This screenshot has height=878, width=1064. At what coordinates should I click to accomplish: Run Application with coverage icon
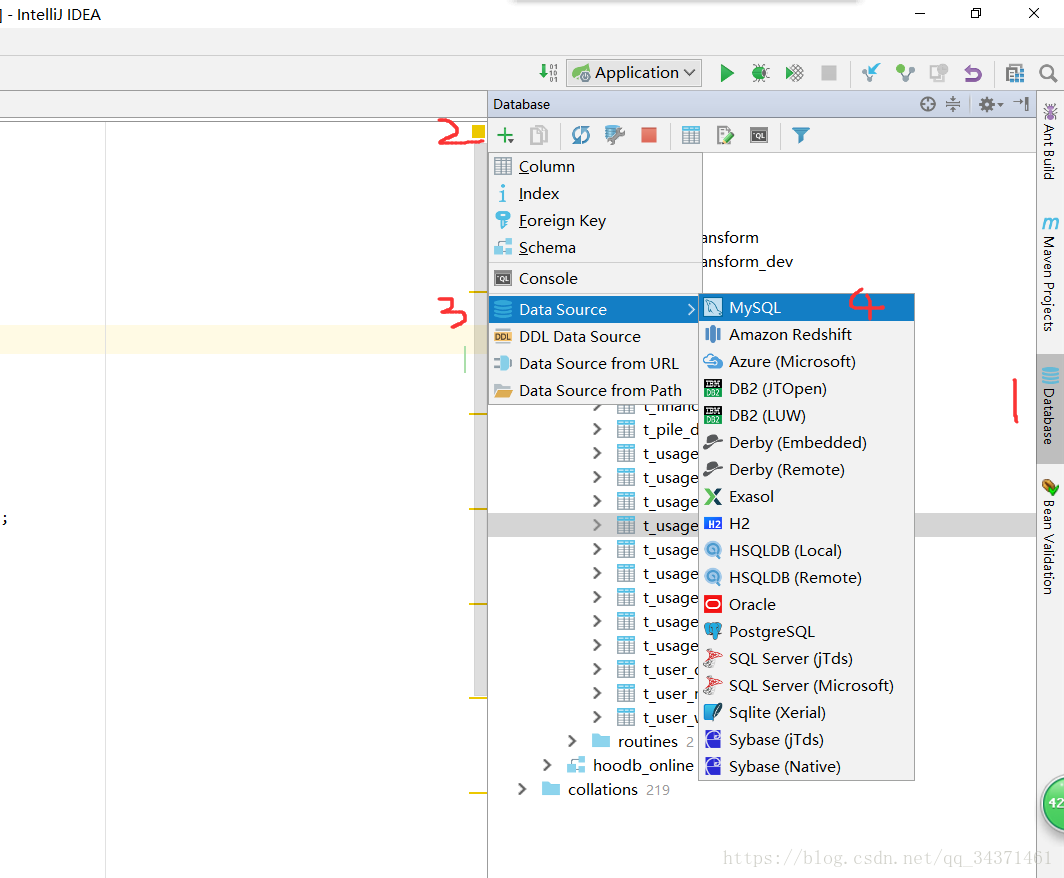[x=794, y=73]
